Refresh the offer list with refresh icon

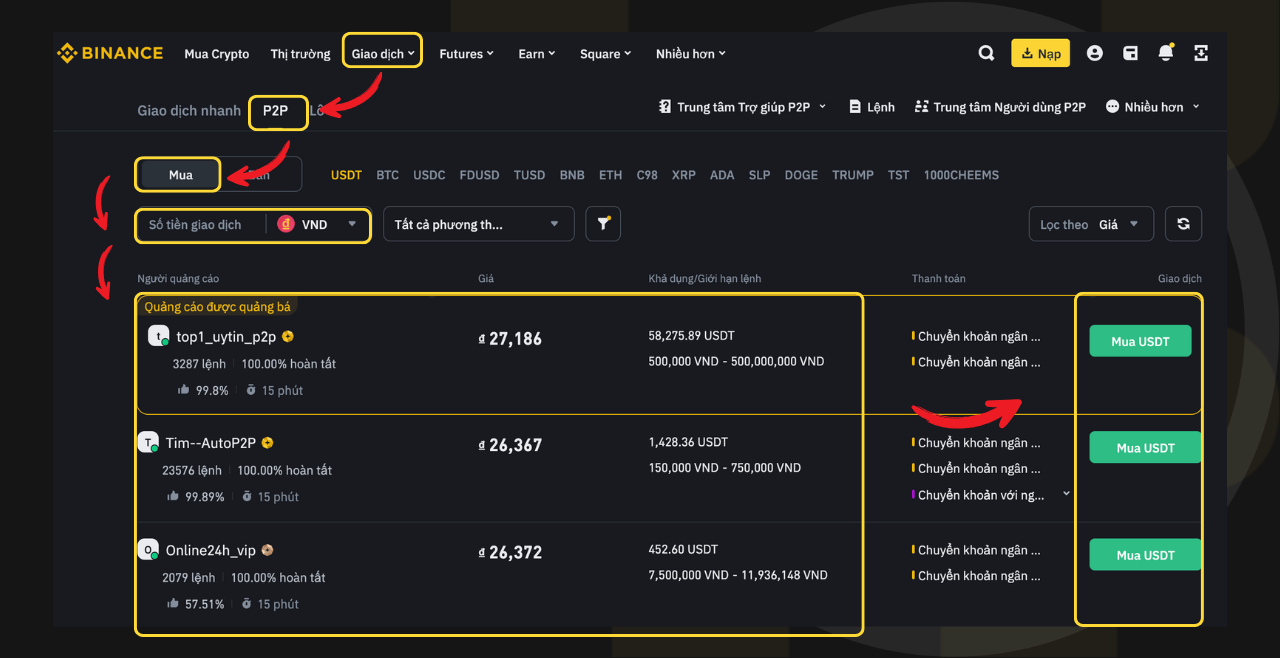pos(1183,224)
